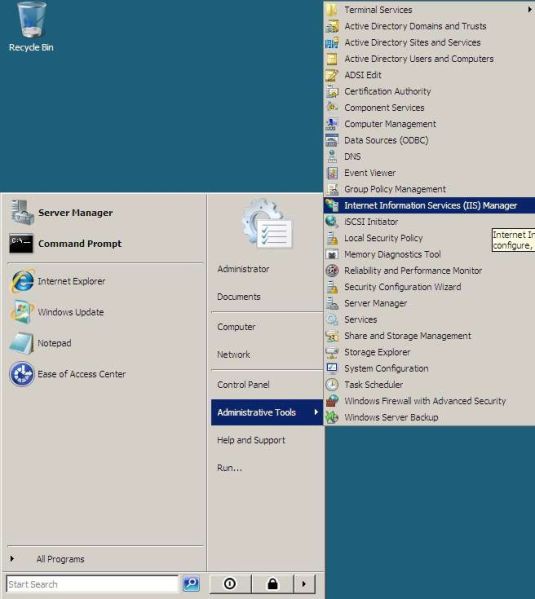Open the Administrator user folder

pyautogui.click(x=243, y=269)
